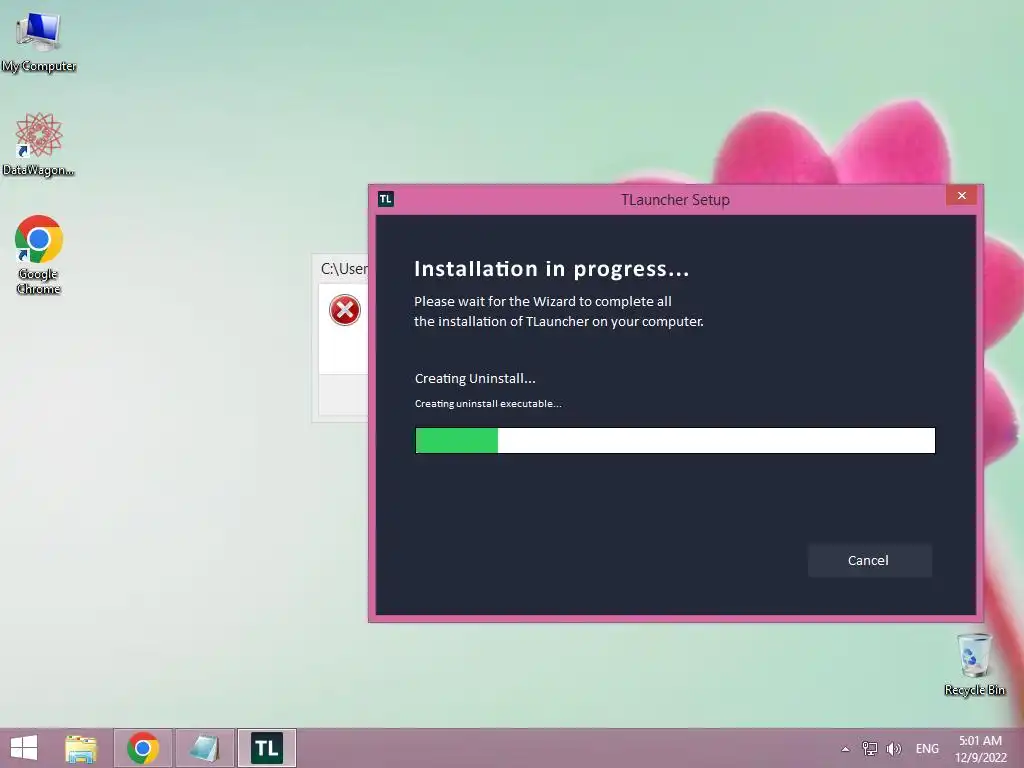
Task: Click the ENG language indicator
Action: tap(927, 748)
